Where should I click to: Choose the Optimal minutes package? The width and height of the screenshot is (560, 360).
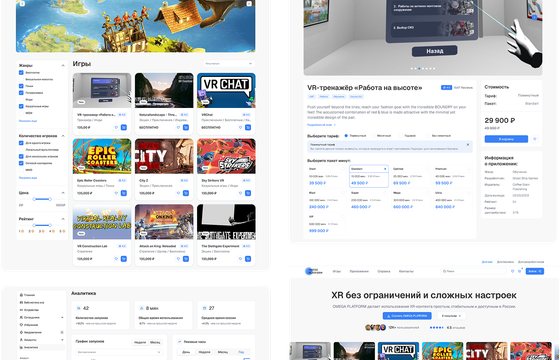(x=411, y=176)
